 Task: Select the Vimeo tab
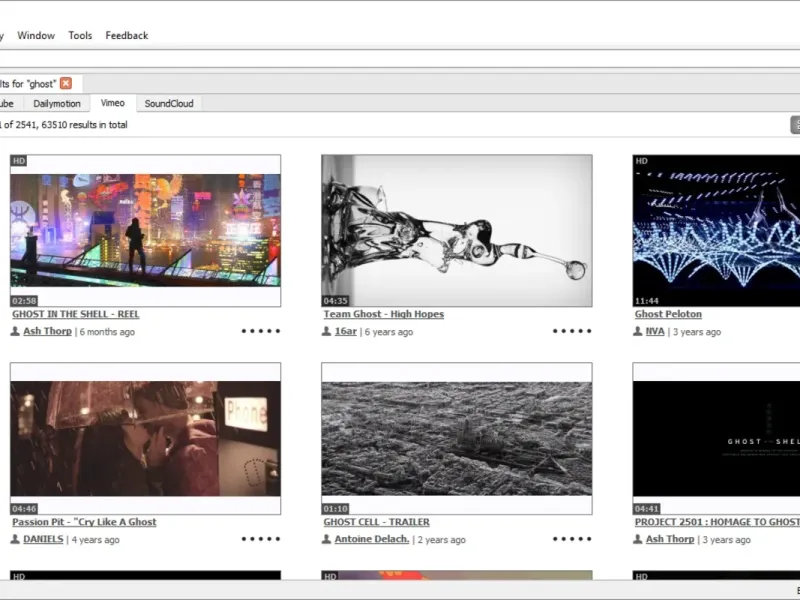[x=113, y=103]
